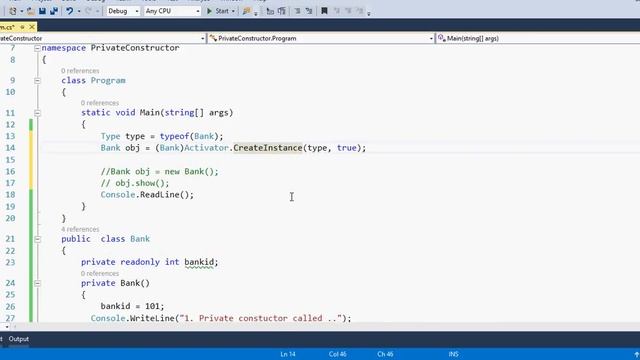
Task: Click the 0 references link above private Bank()
Action: 100,273
